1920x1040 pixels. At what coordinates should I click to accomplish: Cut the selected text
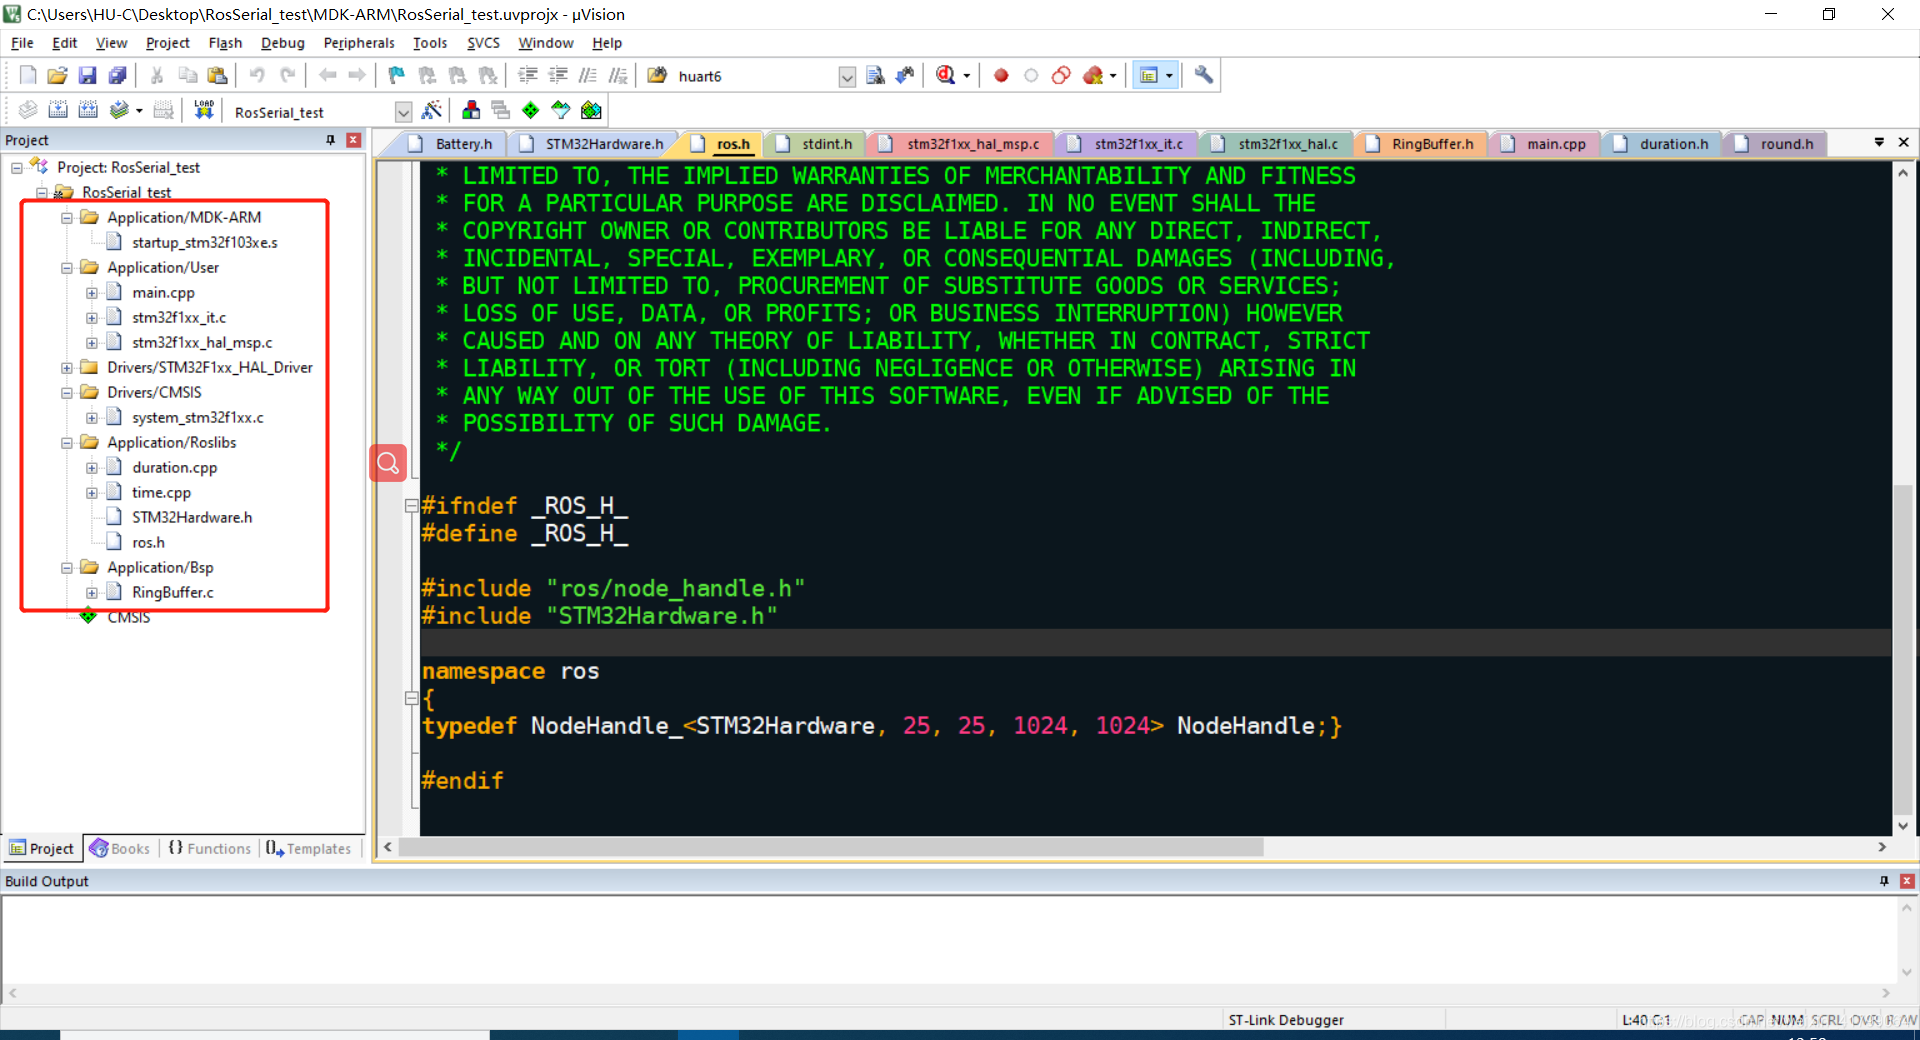point(157,75)
